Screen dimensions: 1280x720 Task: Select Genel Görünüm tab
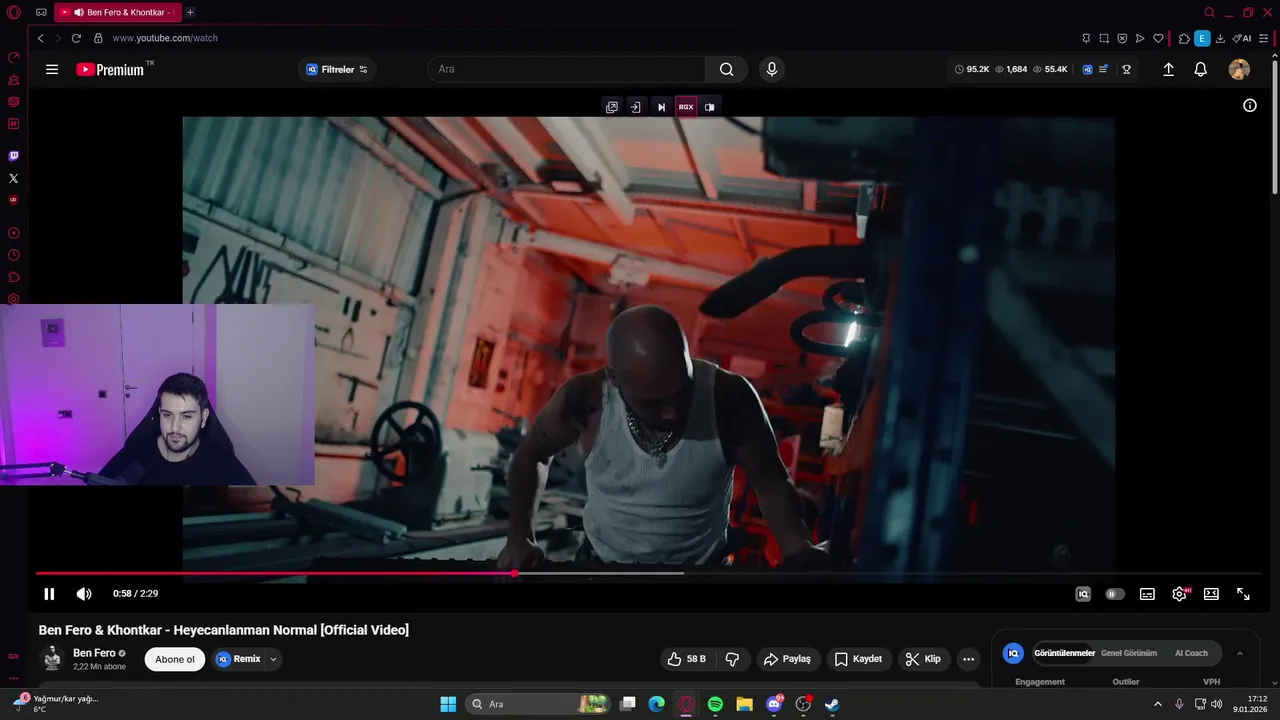click(1129, 653)
